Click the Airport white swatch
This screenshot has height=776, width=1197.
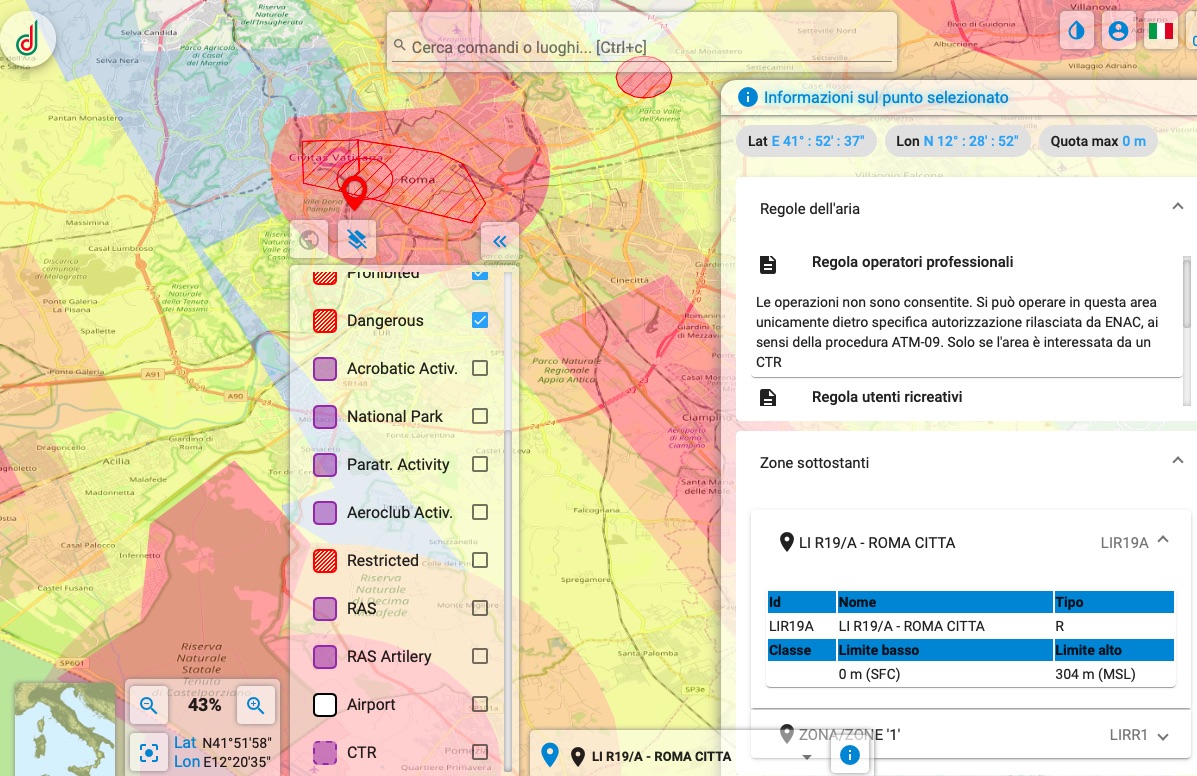(x=325, y=704)
